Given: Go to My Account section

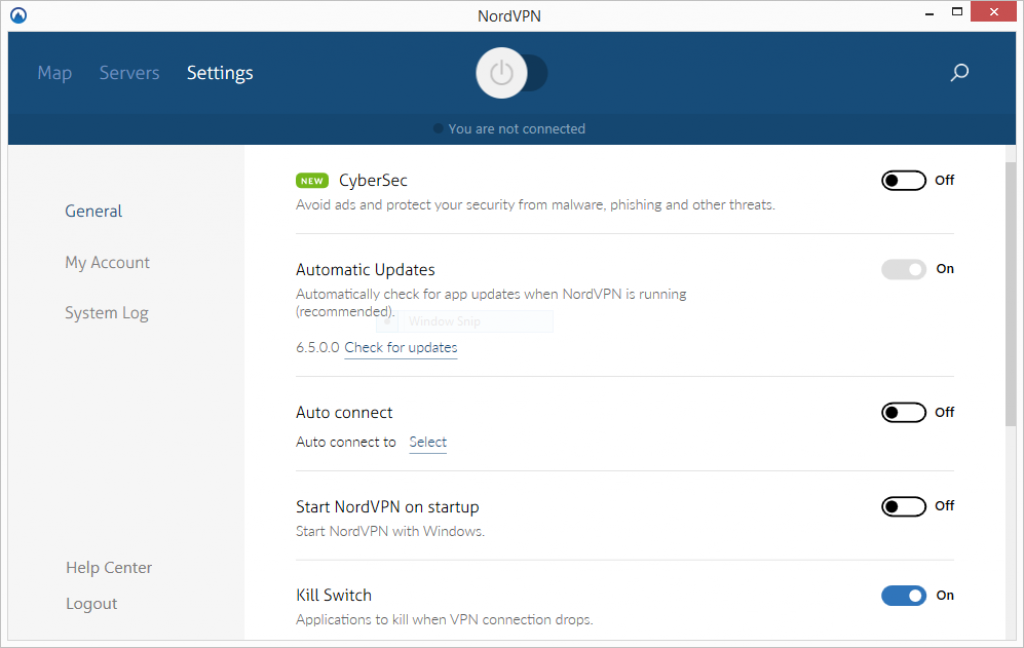Looking at the screenshot, I should pyautogui.click(x=107, y=263).
